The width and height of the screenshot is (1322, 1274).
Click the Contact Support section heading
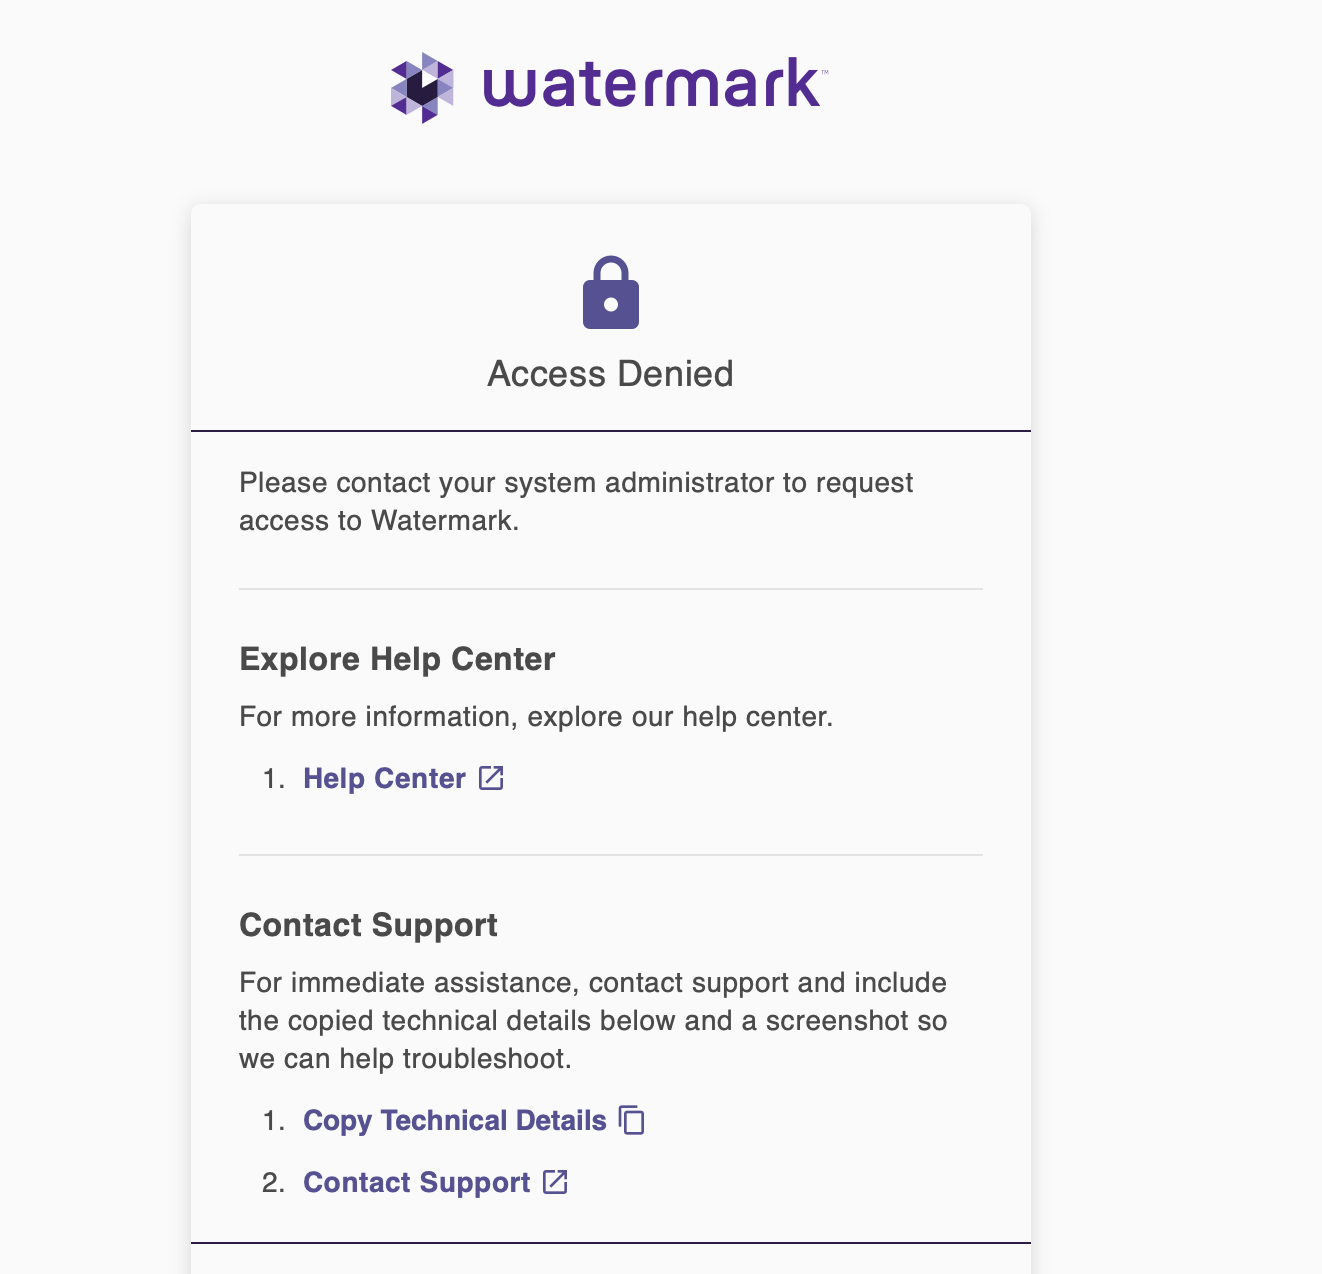coord(368,925)
